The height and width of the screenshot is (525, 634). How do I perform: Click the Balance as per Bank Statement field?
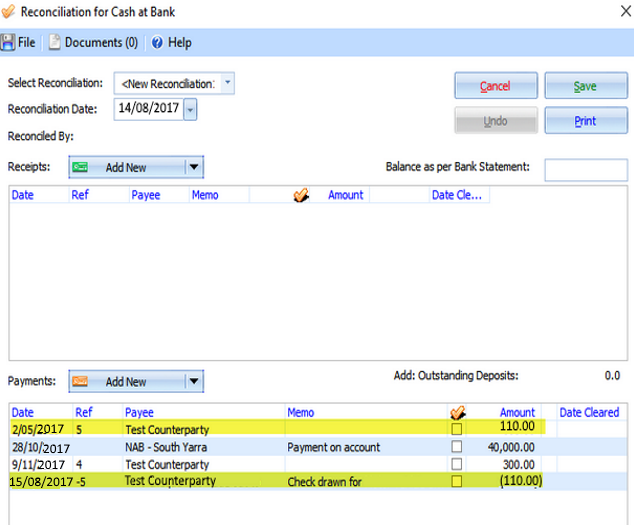coord(586,170)
